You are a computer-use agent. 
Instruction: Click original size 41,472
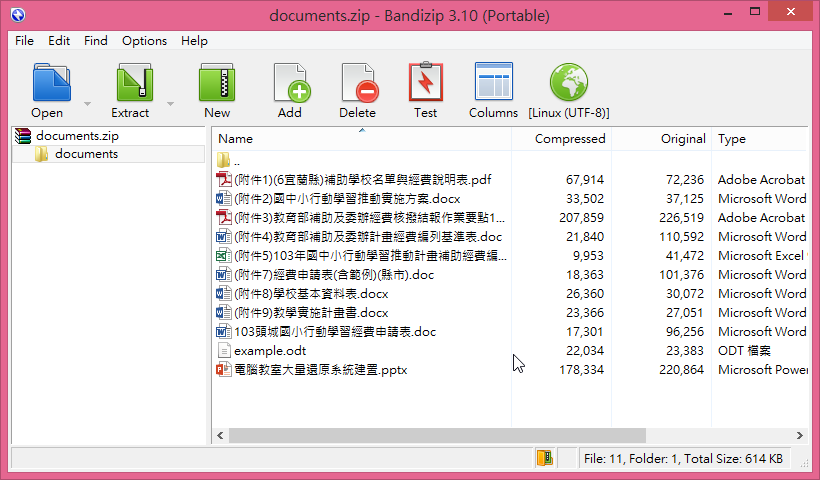[x=685, y=256]
